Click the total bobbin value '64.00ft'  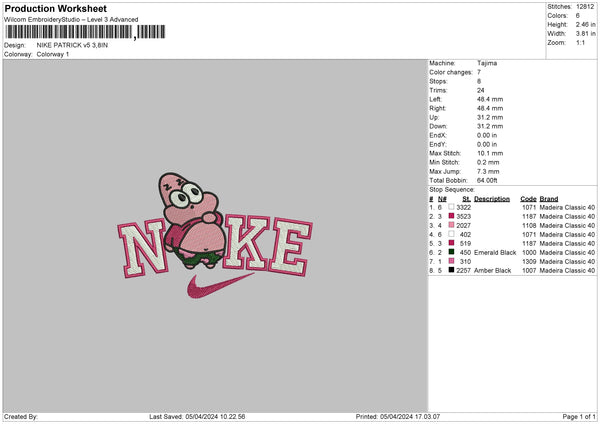[x=487, y=180]
